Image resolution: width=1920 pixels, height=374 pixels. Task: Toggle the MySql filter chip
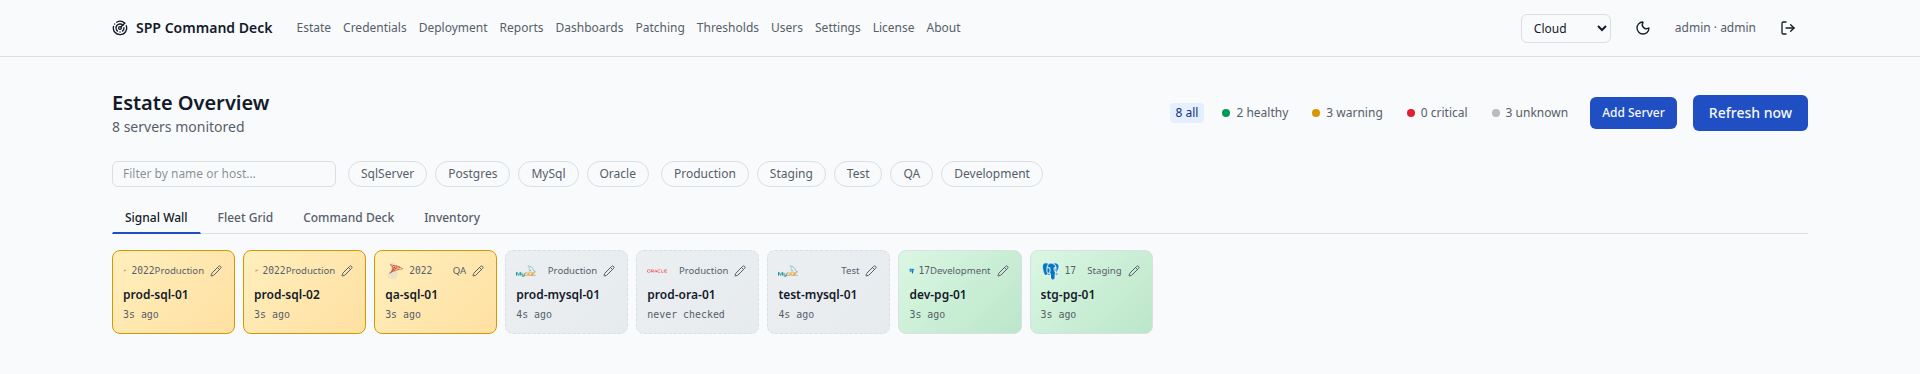tap(548, 174)
